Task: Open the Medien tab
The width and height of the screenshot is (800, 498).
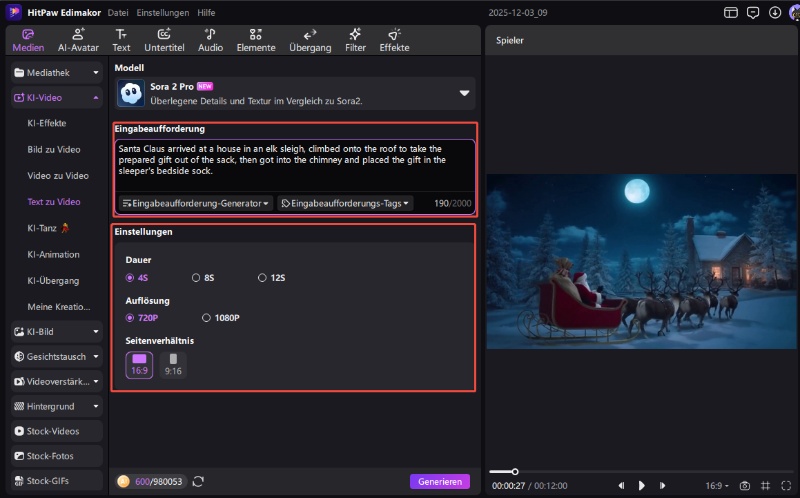Action: pos(28,40)
